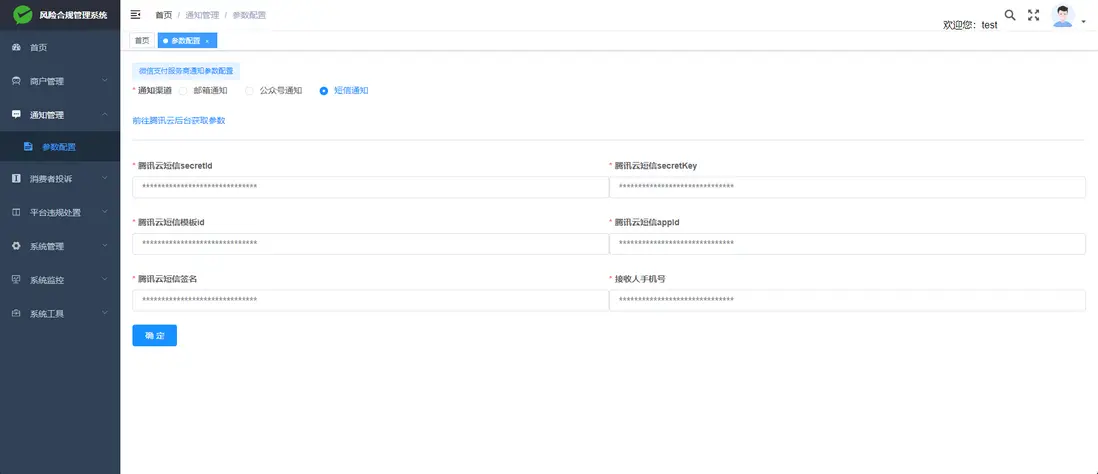Click 通知管理 in the breadcrumb
1098x474 pixels.
tap(202, 15)
